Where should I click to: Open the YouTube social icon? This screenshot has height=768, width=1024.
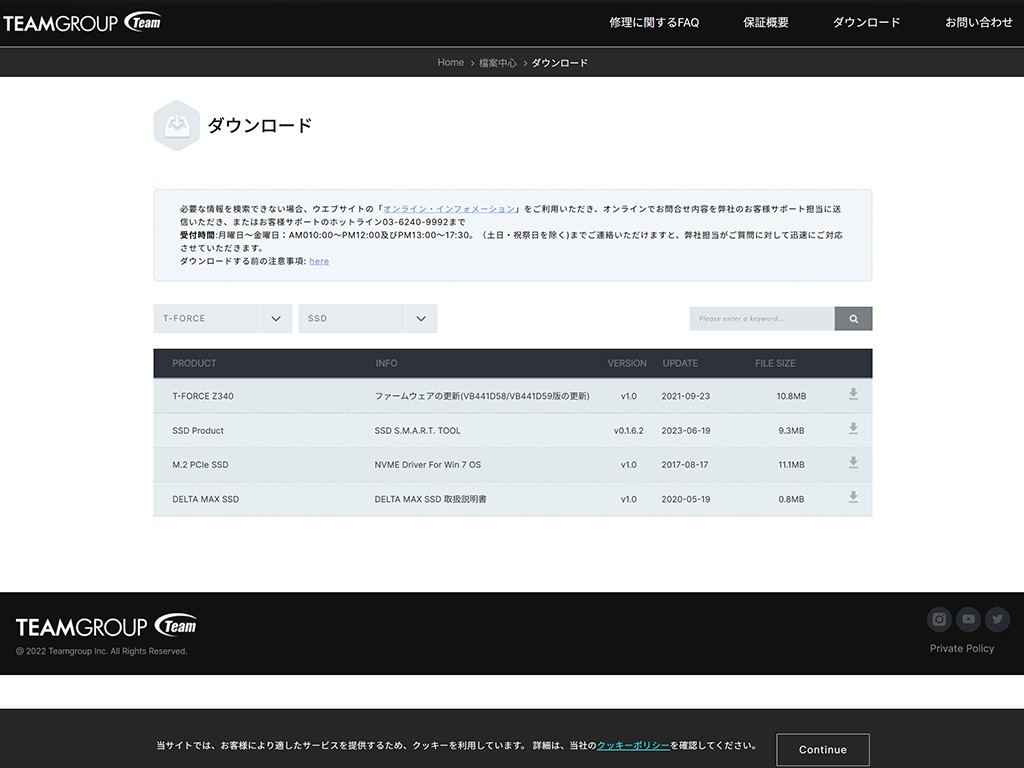(x=968, y=619)
